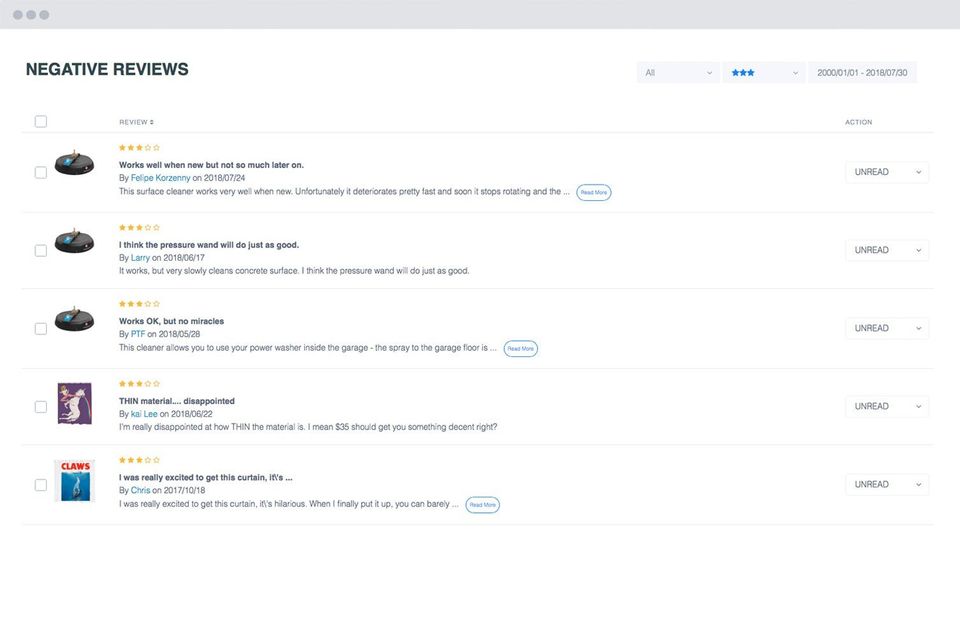Expand UNREAD action dropdown for Larry's review
This screenshot has height=630, width=960.
(x=887, y=250)
